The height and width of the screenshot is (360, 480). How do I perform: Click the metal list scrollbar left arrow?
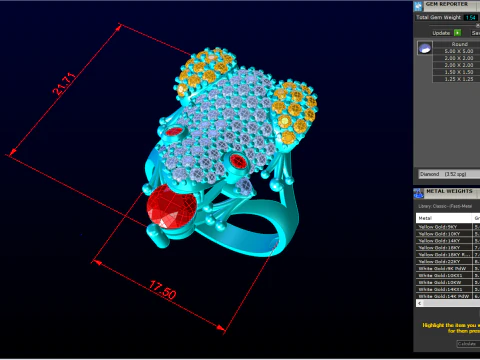419,303
